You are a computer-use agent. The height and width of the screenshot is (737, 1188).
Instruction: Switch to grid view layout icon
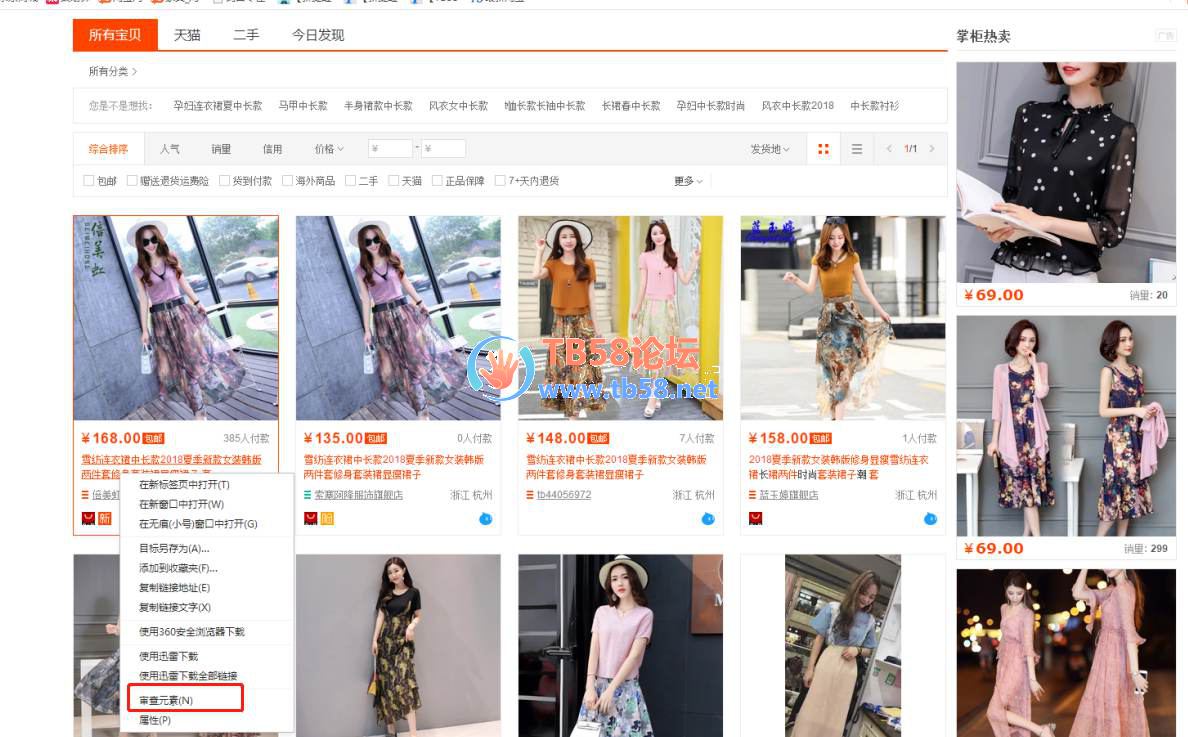823,149
